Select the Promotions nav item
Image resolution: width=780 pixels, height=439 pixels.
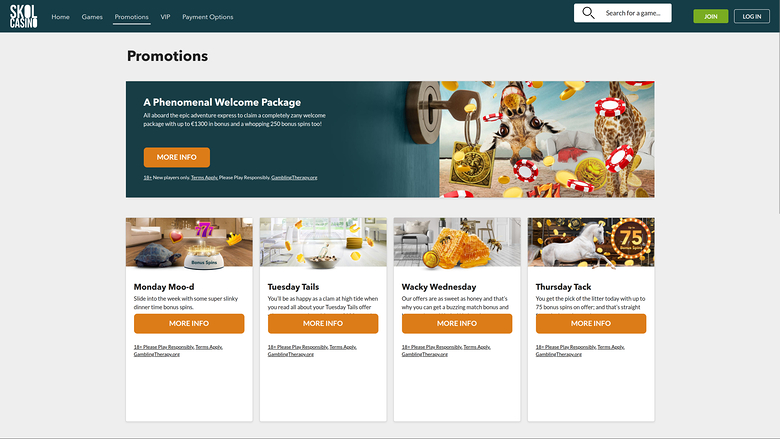point(131,17)
